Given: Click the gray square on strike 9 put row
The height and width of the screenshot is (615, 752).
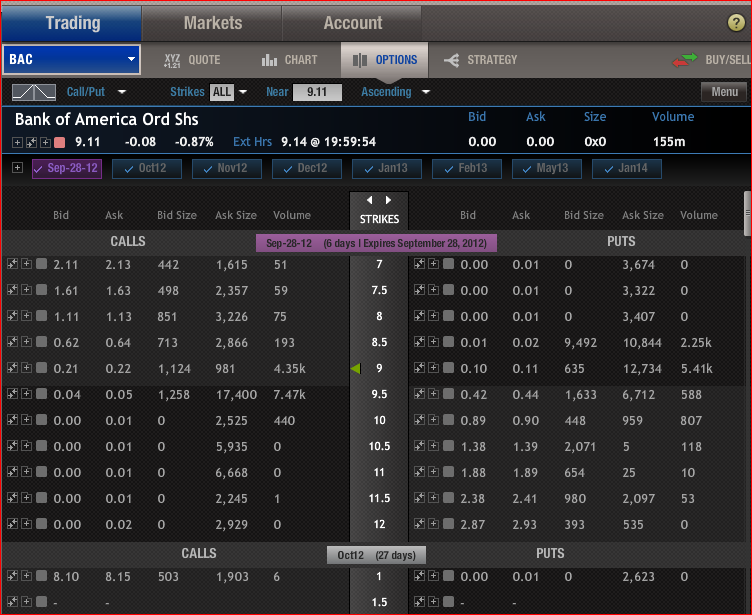Looking at the screenshot, I should pyautogui.click(x=448, y=367).
